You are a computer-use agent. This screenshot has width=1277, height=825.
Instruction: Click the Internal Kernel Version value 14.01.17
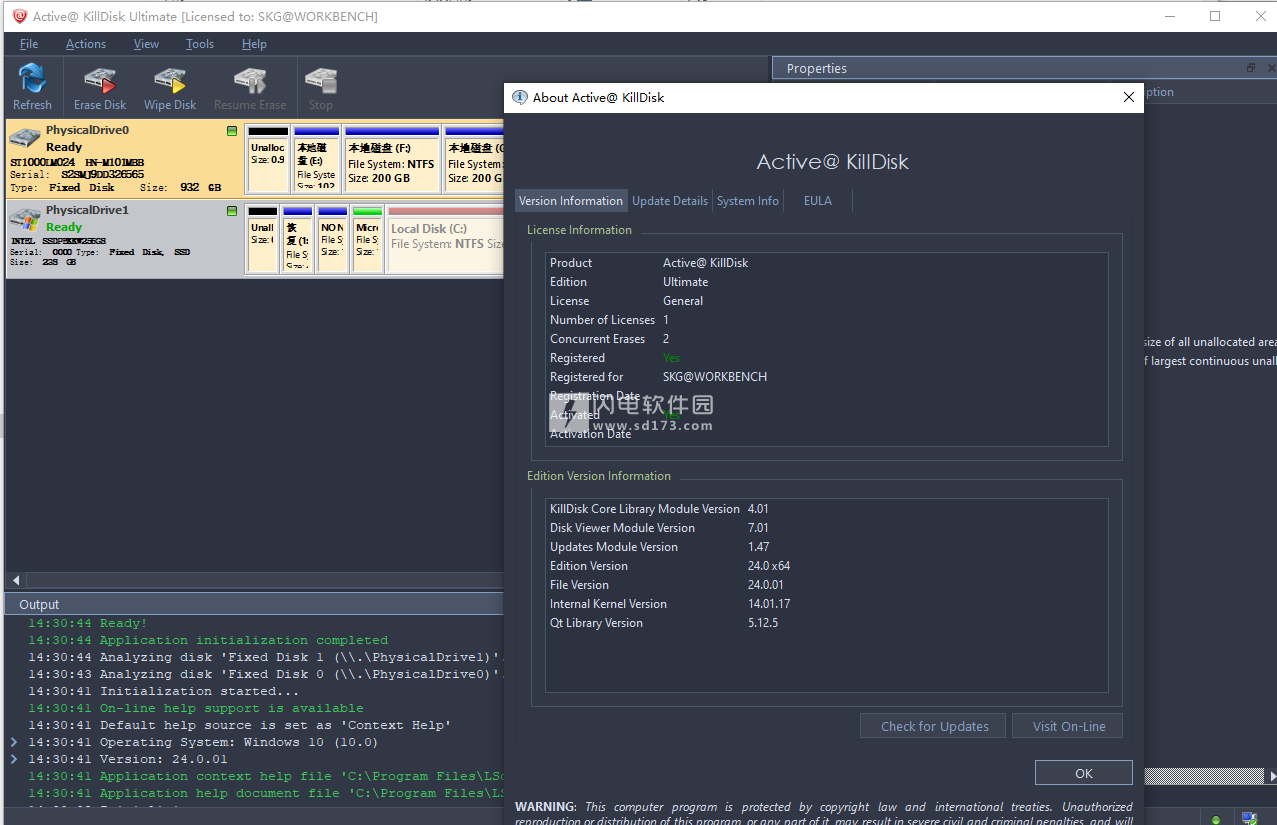pyautogui.click(x=769, y=604)
